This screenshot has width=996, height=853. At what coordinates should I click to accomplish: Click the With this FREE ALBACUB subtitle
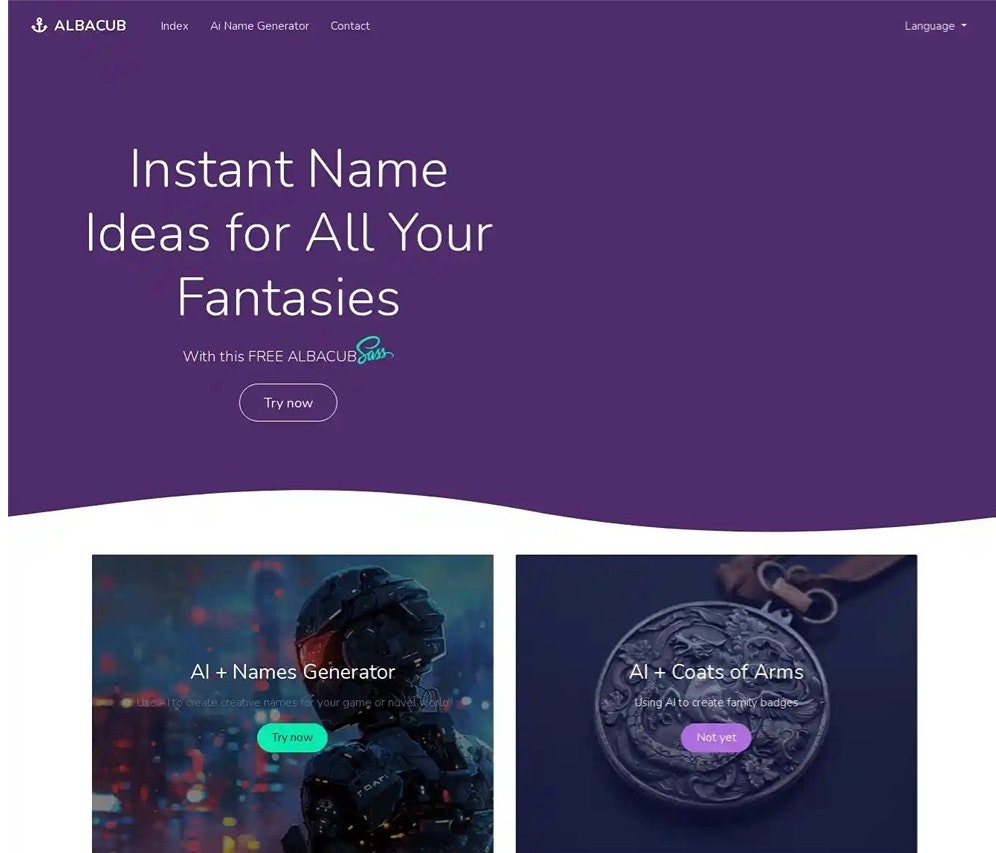point(269,356)
